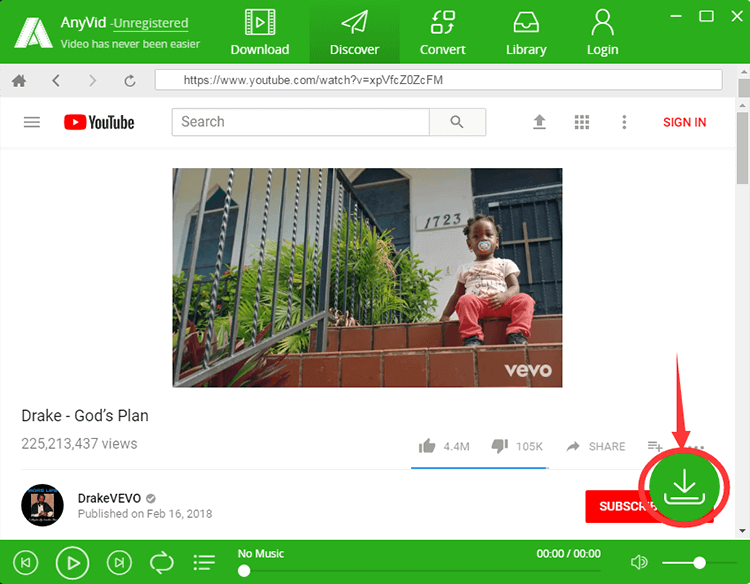Viewport: 750px width, 584px height.
Task: Click the YouTube logo
Action: pos(99,122)
